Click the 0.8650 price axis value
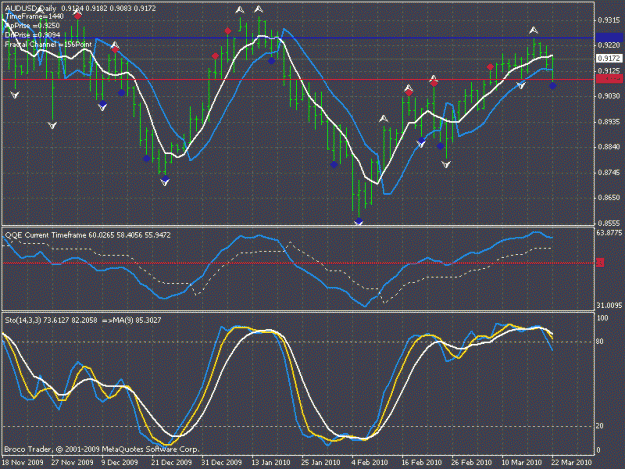Viewport: 625px width, 469px height. coord(609,197)
